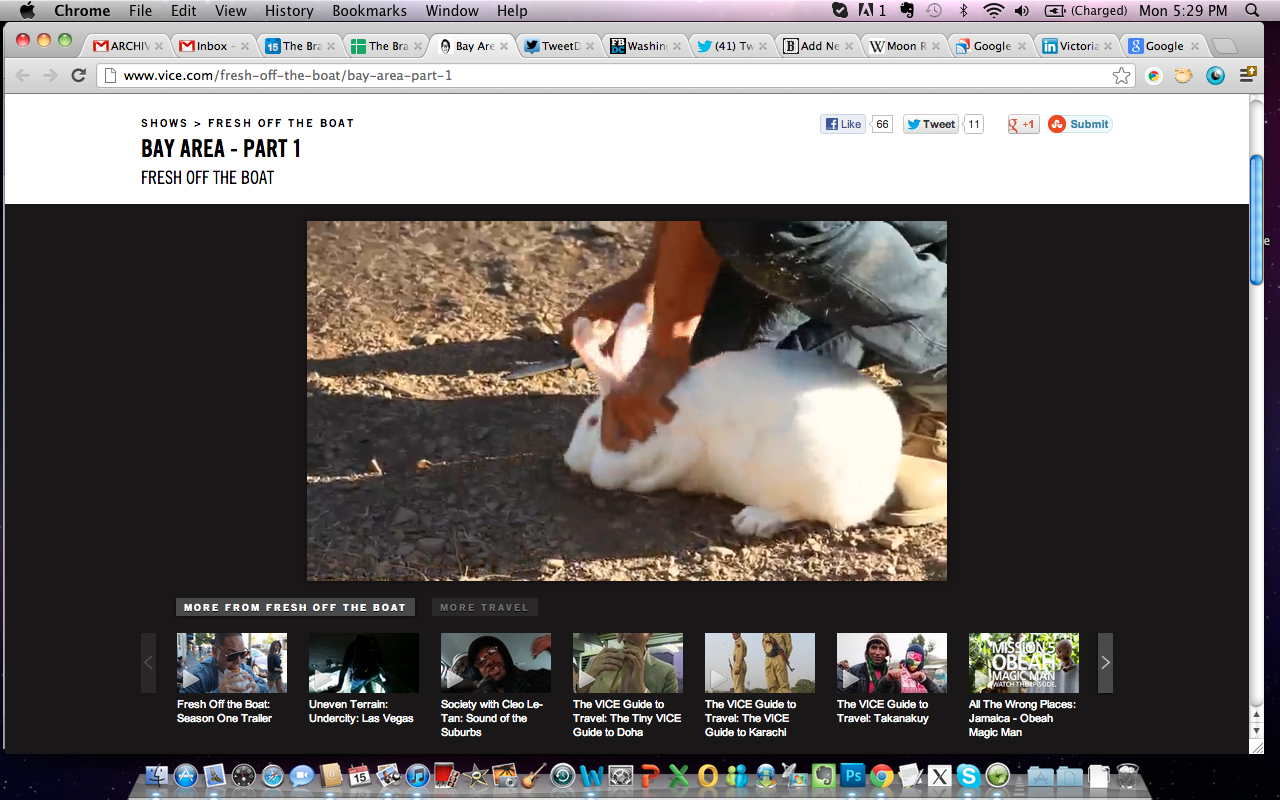Viewport: 1280px width, 800px height.
Task: Open the Chrome settings menu icon
Action: (1248, 75)
